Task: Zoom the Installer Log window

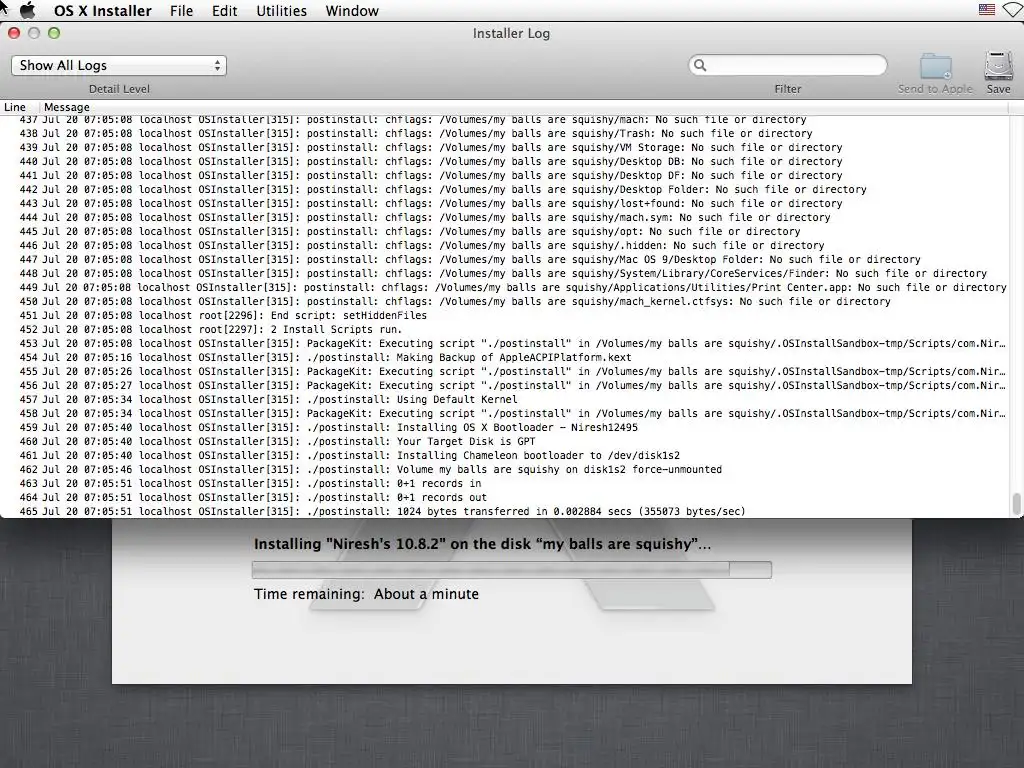Action: pos(54,33)
